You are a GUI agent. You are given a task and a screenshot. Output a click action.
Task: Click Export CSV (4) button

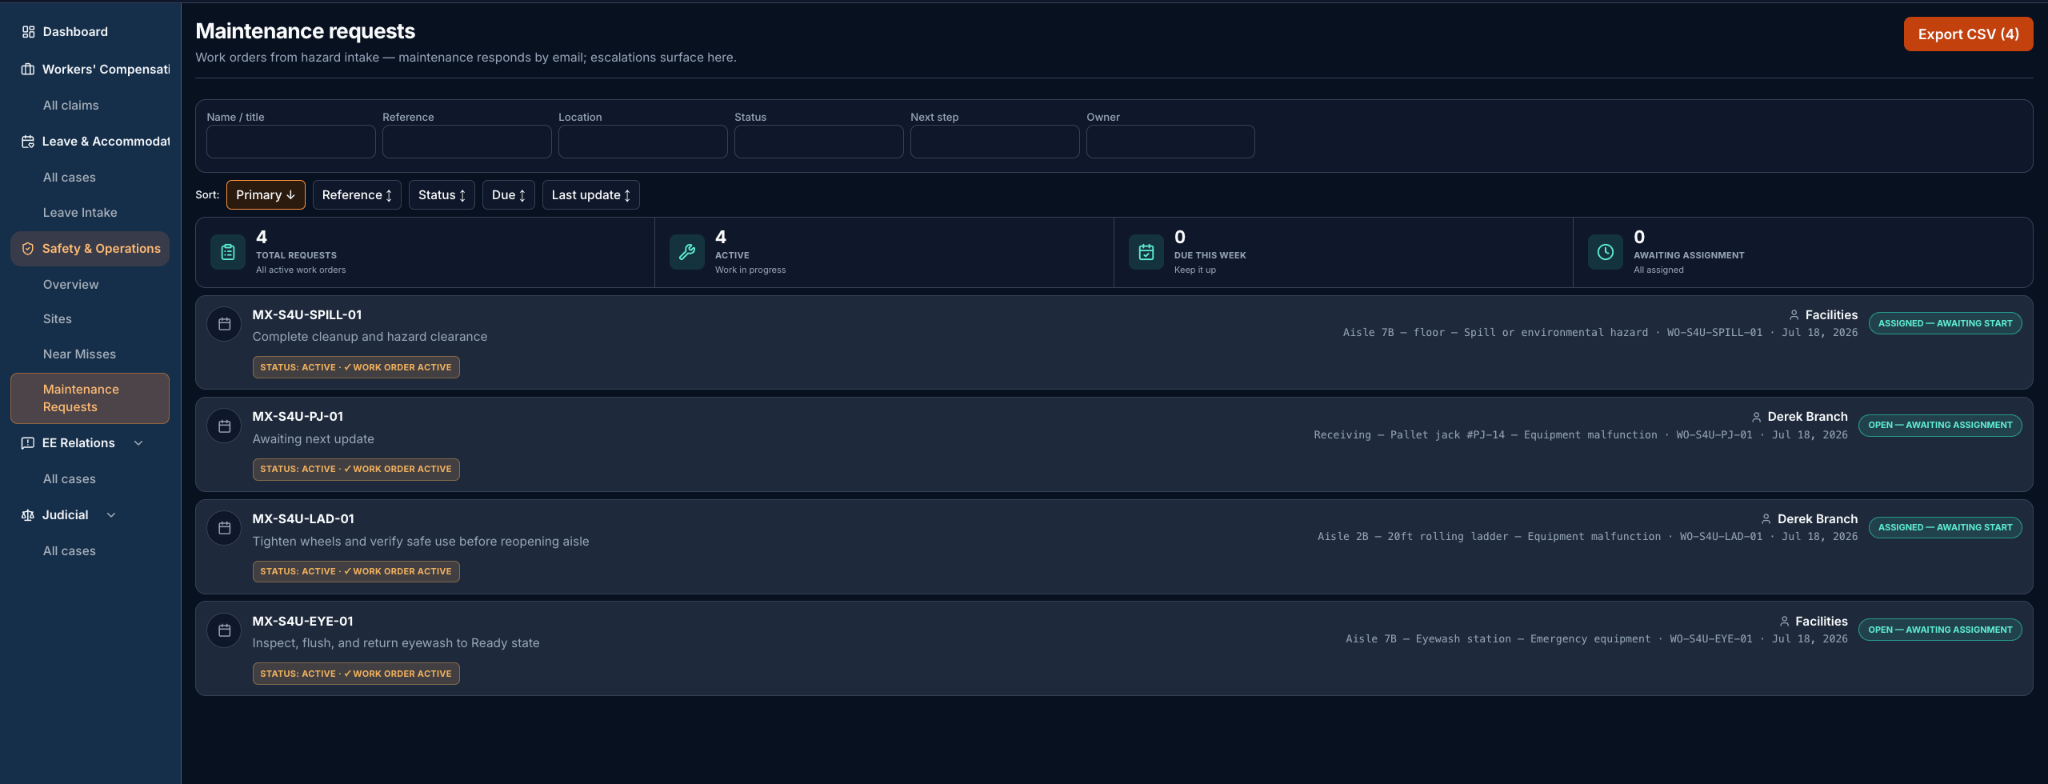tap(1968, 34)
